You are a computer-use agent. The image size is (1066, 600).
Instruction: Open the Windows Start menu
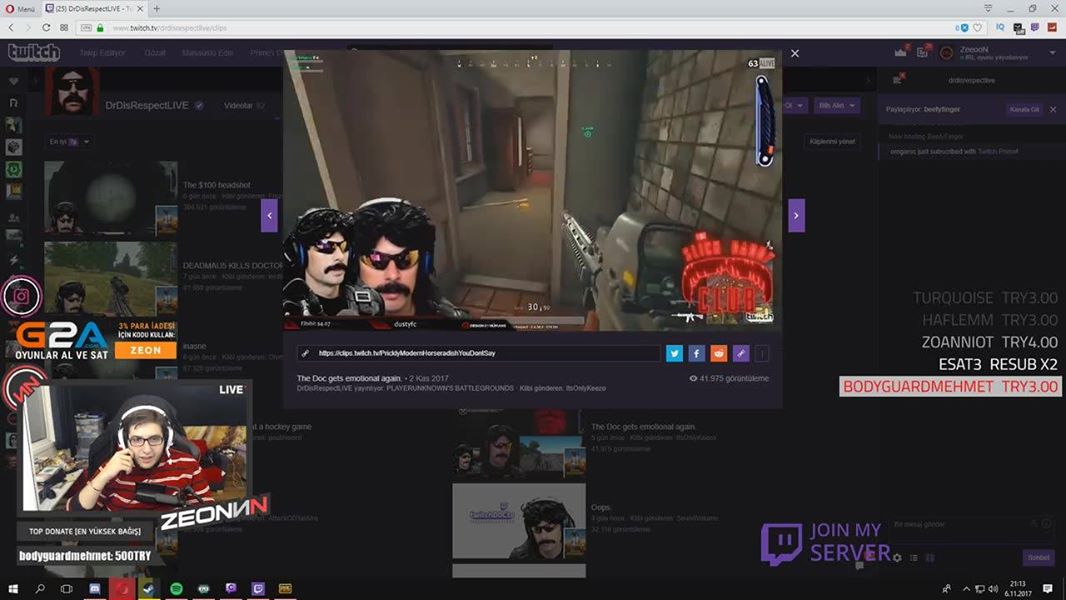coord(13,588)
